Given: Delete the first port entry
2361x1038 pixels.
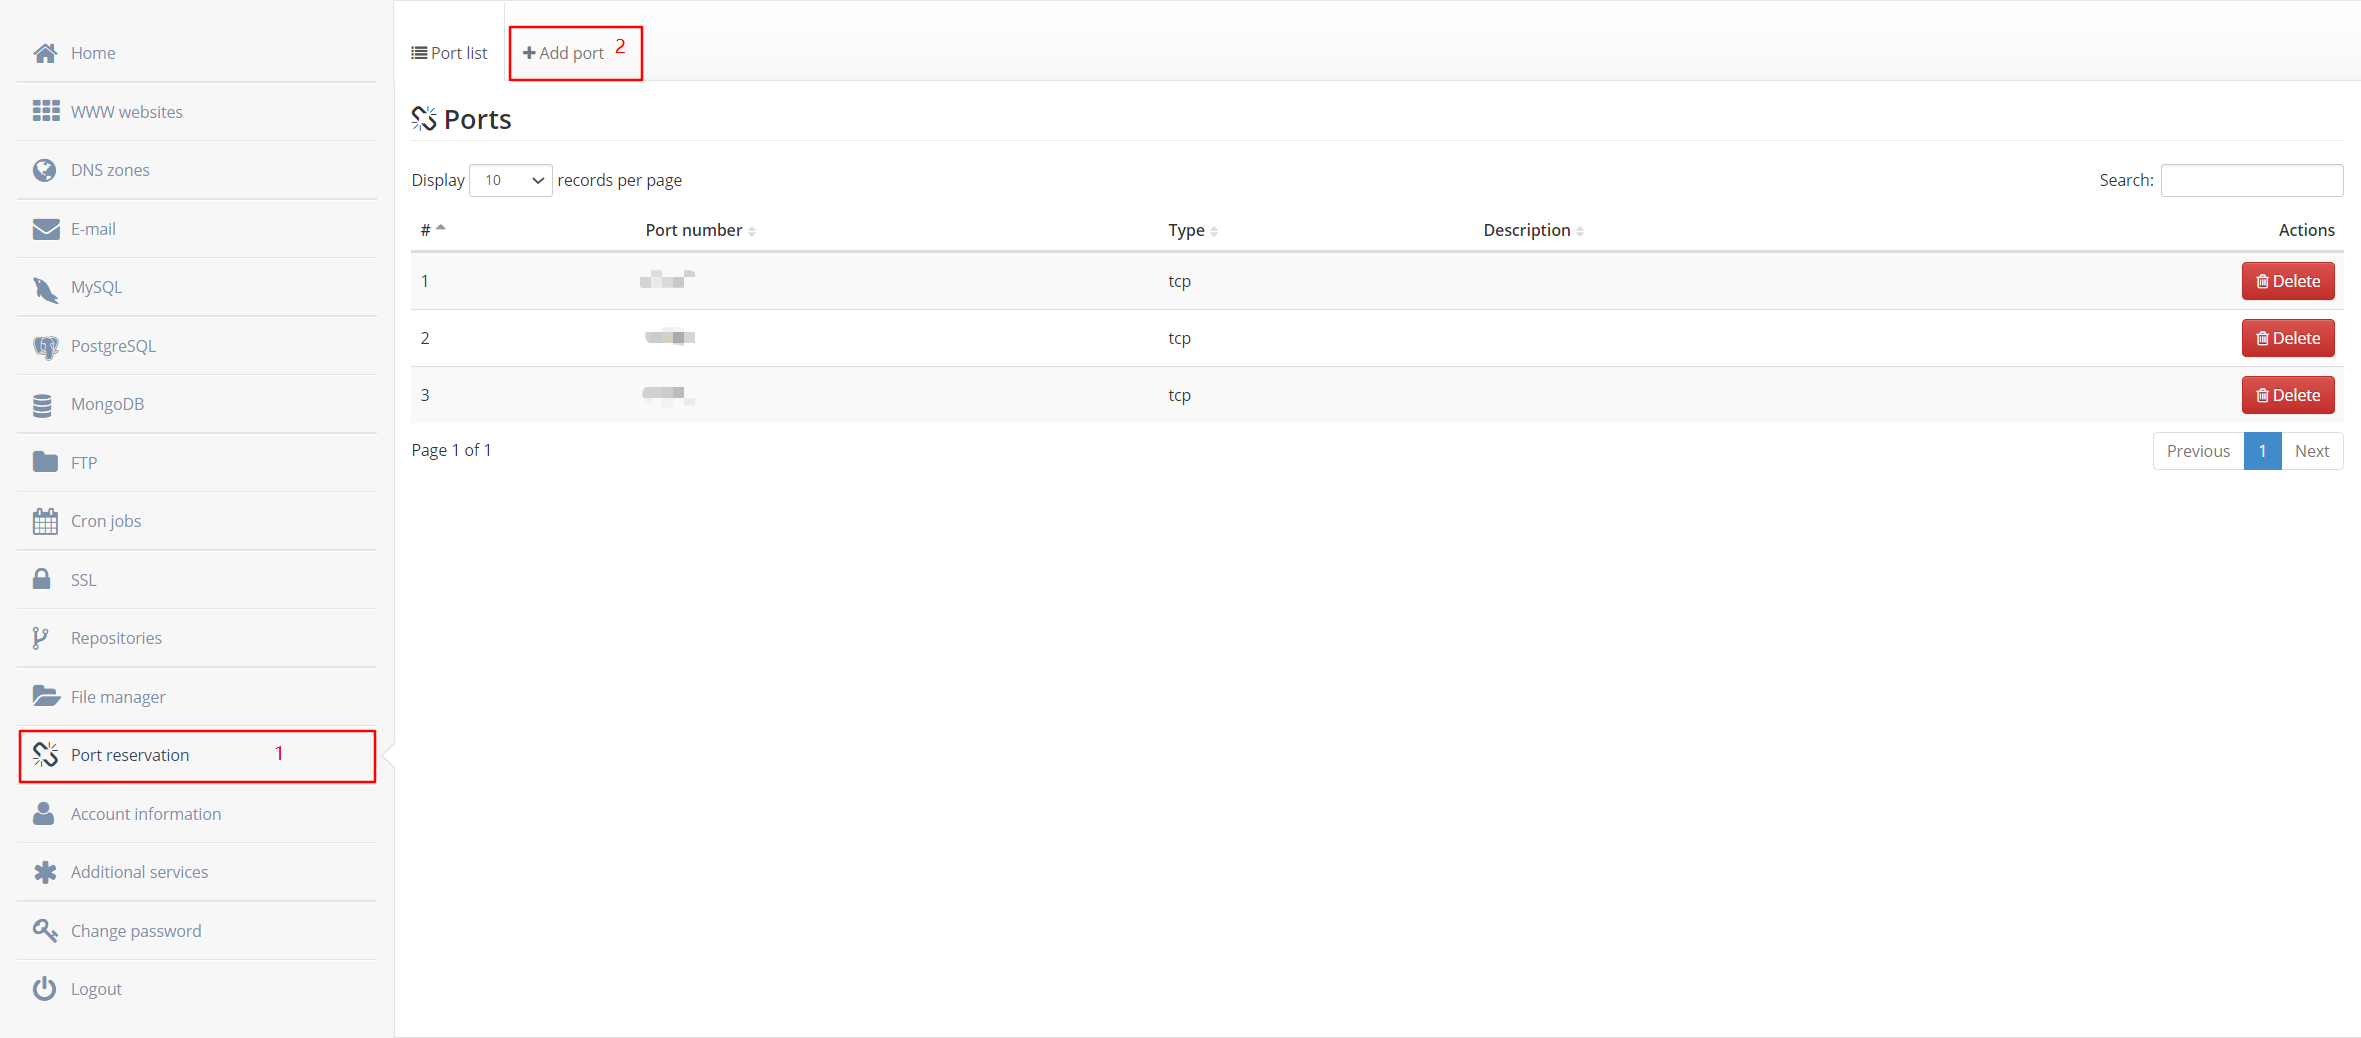Looking at the screenshot, I should pos(2287,281).
